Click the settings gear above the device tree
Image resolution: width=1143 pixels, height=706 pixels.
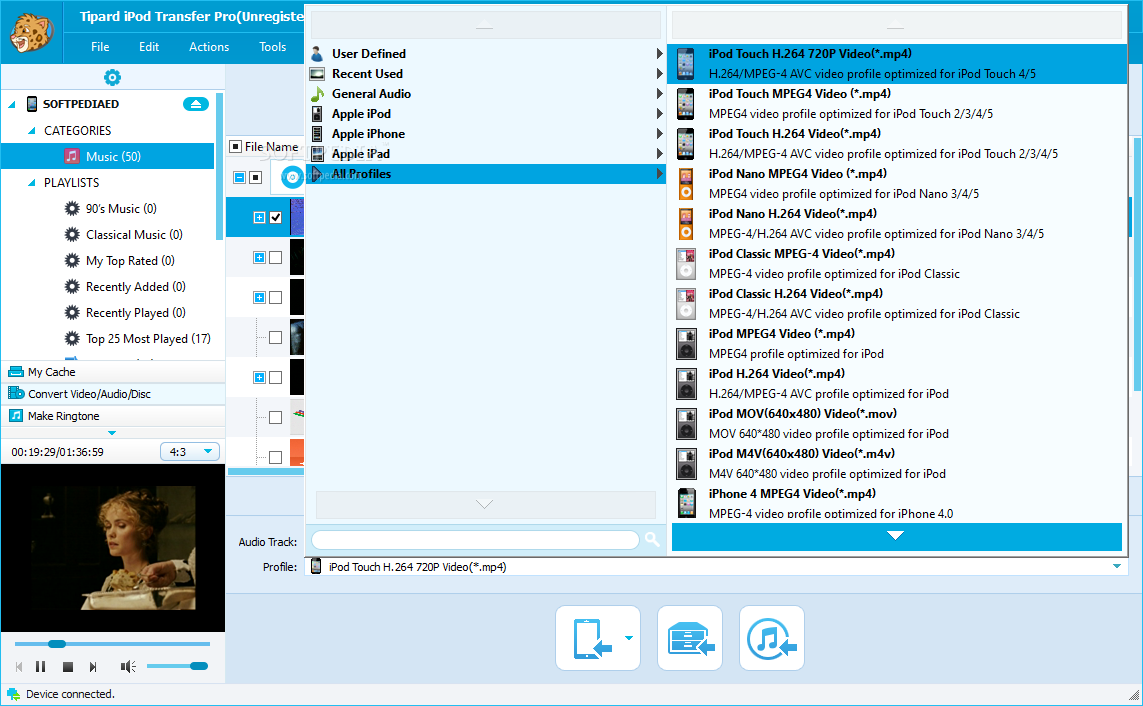coord(112,77)
